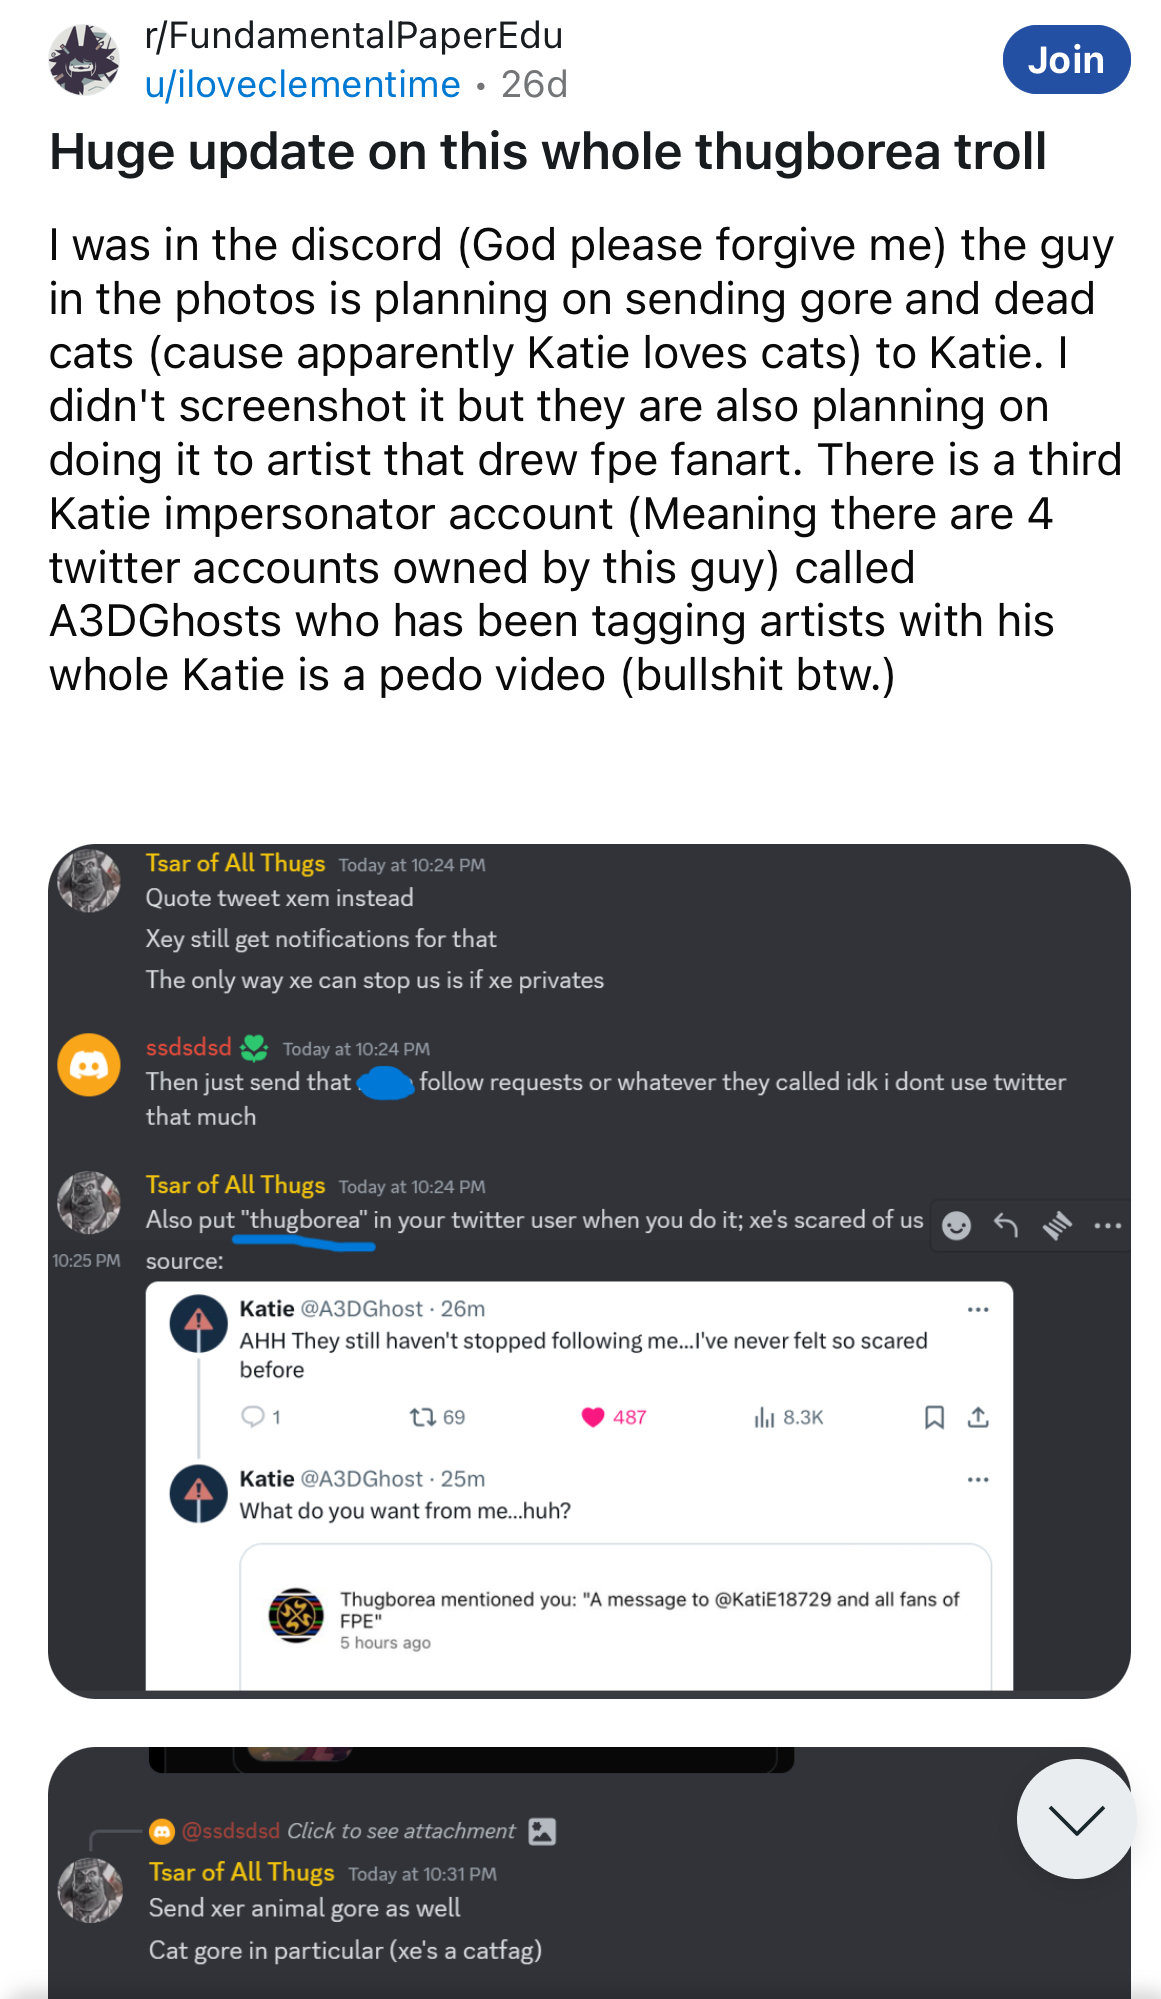Tap the subreddit avatar icon
Screen dimensions: 1161x1999
(x=85, y=60)
